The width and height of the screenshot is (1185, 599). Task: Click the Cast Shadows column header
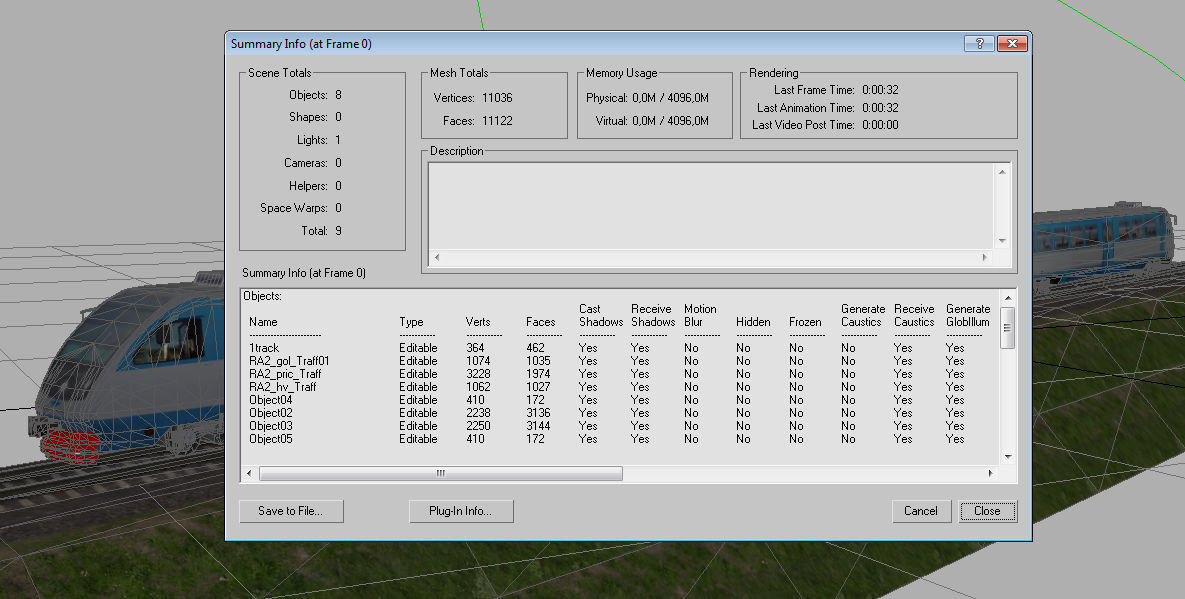(x=601, y=315)
